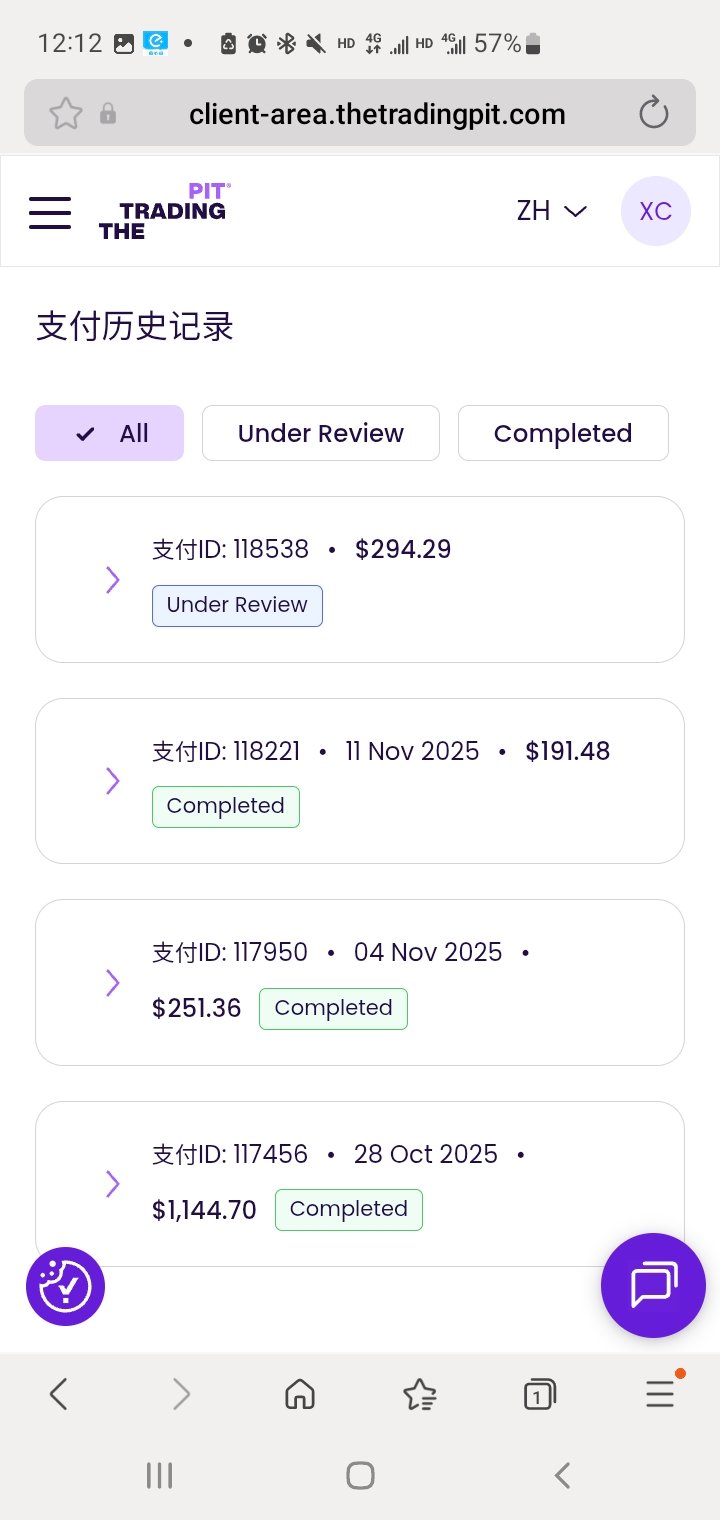The image size is (720, 1520).
Task: Filter payments by Completed status
Action: point(563,433)
